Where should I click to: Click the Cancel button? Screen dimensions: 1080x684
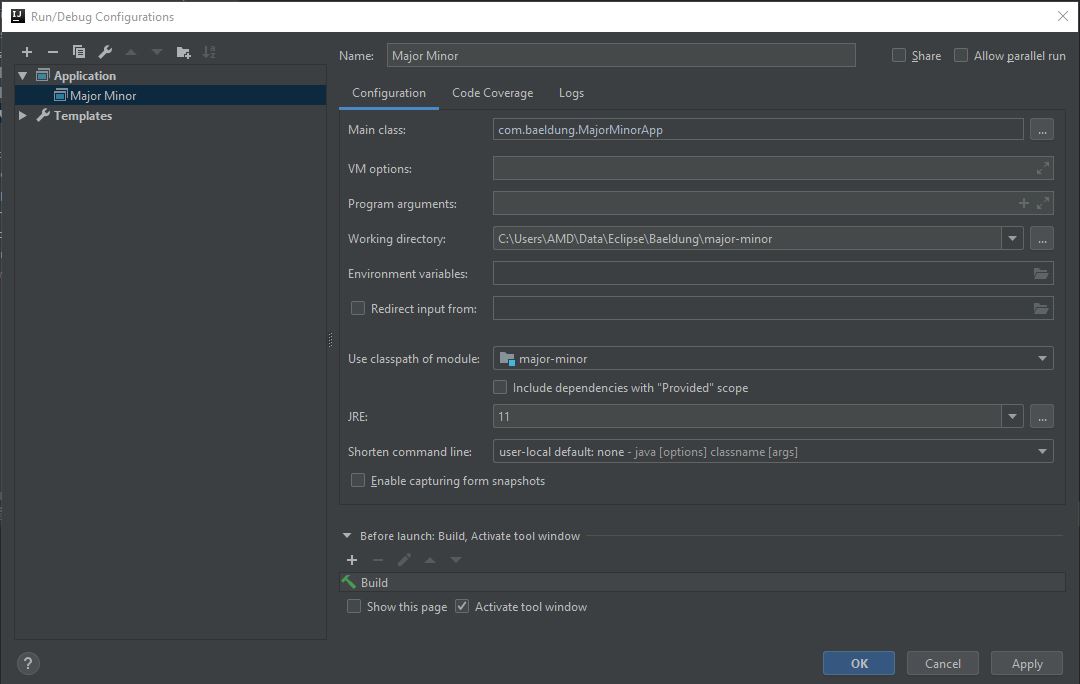943,663
